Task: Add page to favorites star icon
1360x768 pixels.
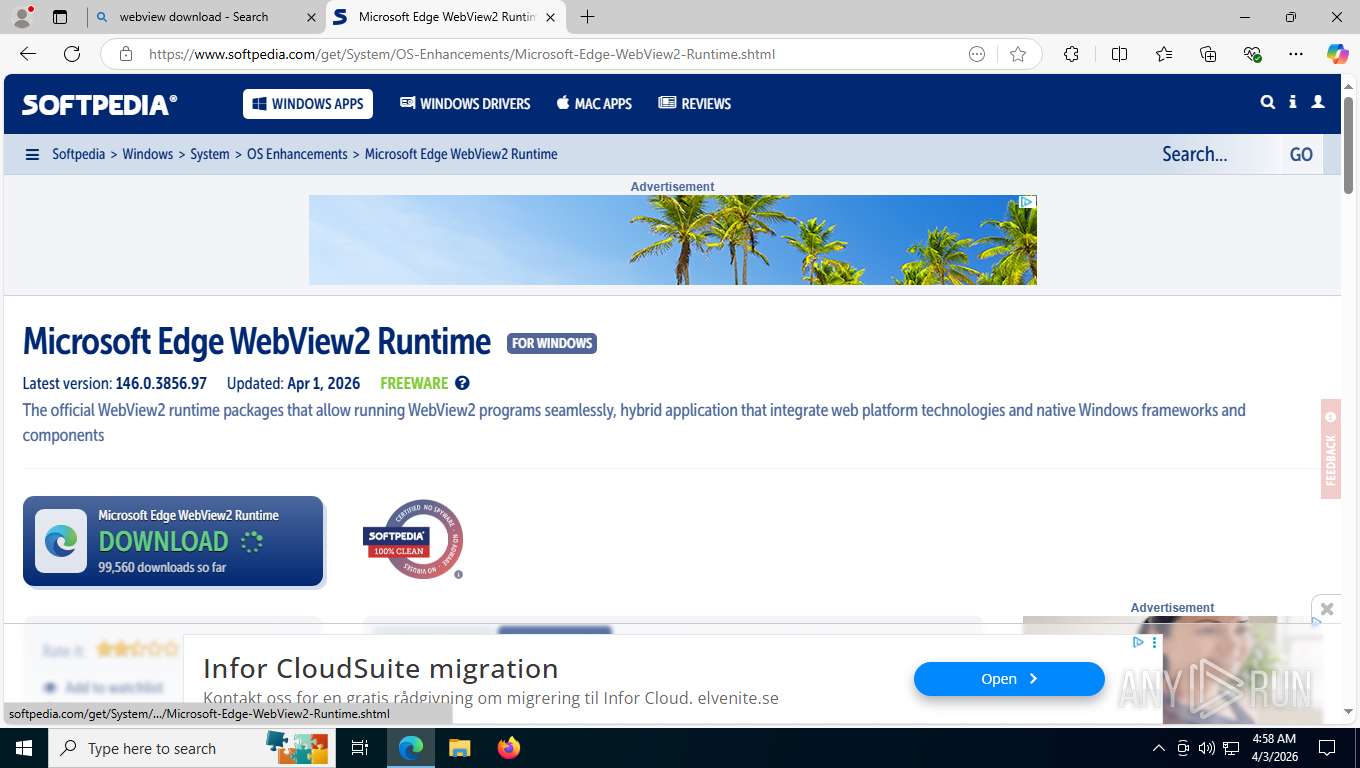Action: click(x=1018, y=54)
